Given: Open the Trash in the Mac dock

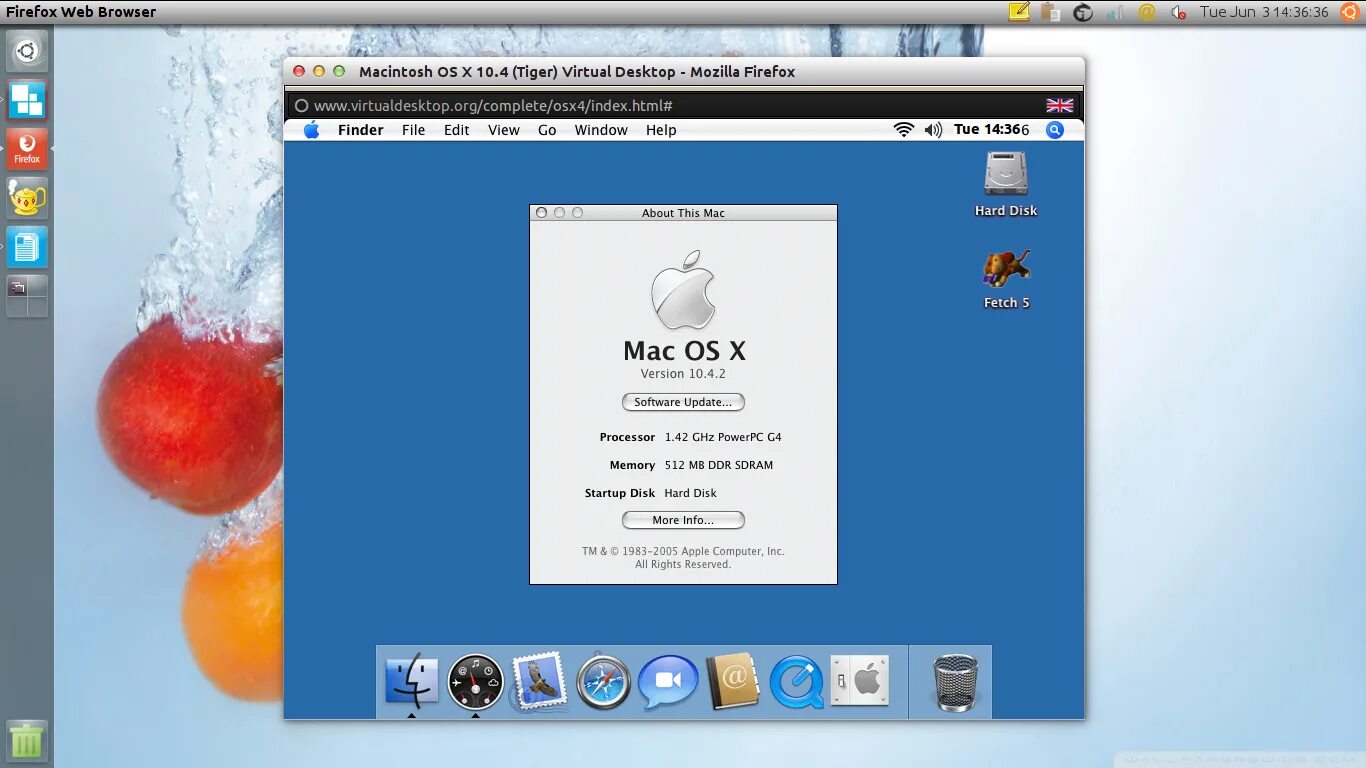Looking at the screenshot, I should pos(956,682).
